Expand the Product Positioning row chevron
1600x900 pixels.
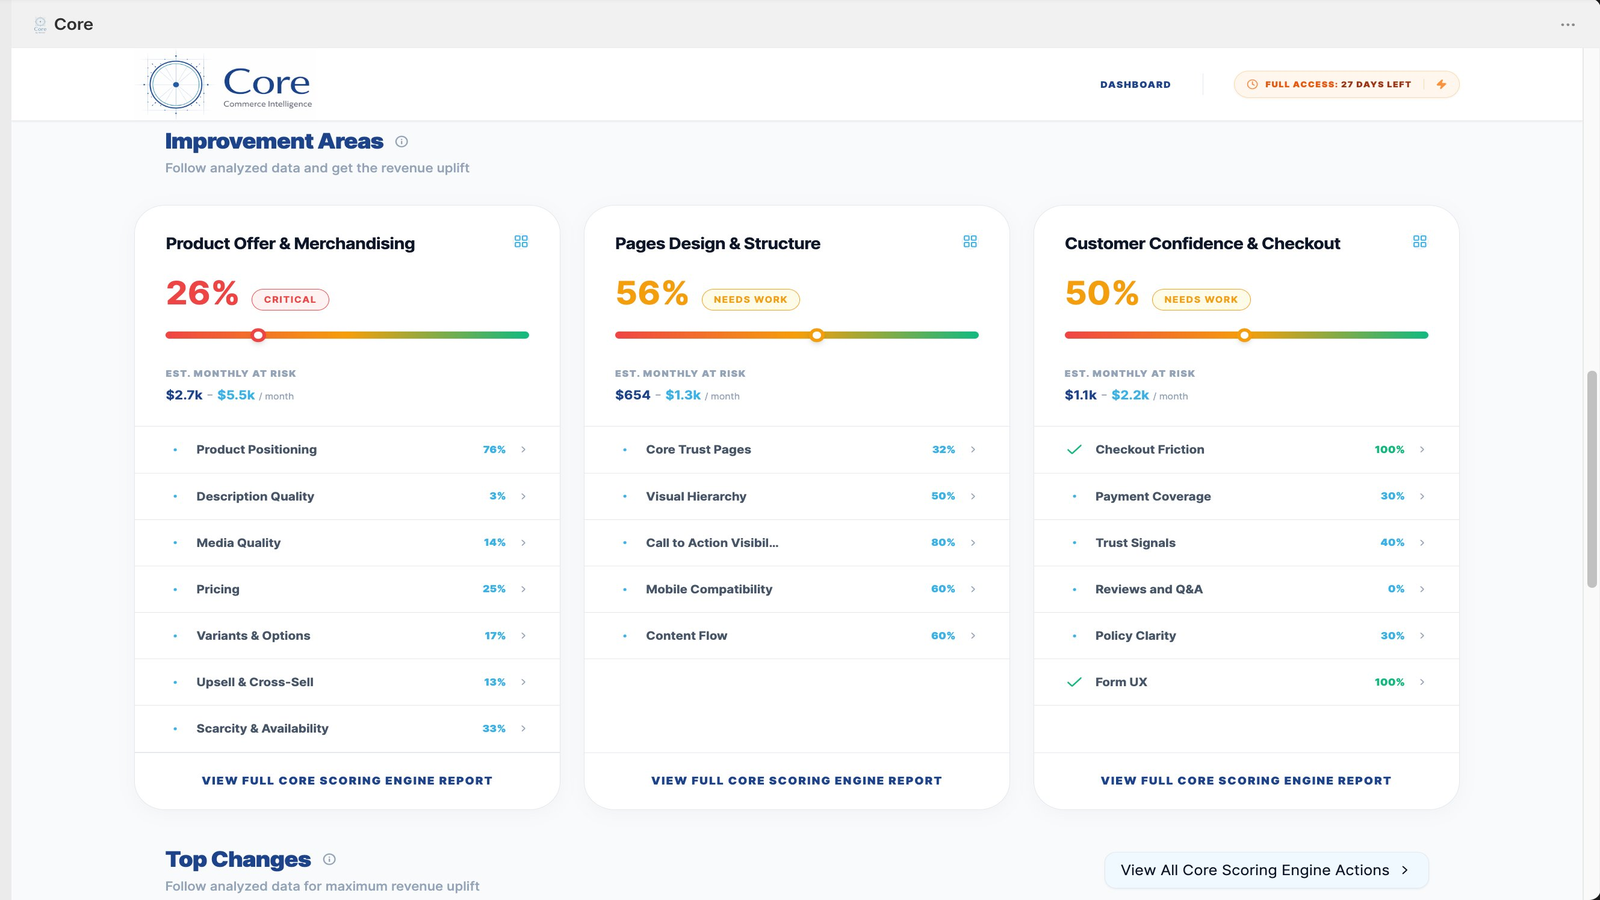click(x=523, y=450)
